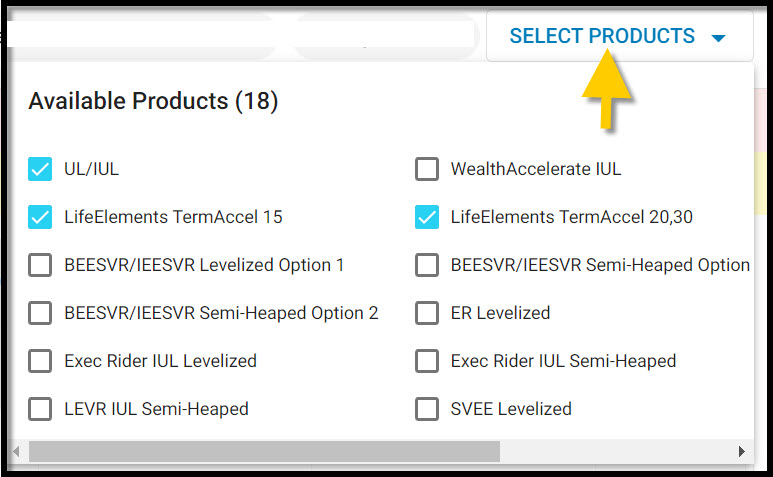Screen dimensions: 773x477
Task: Check the WealthAccelerate IUL box
Action: tap(427, 169)
